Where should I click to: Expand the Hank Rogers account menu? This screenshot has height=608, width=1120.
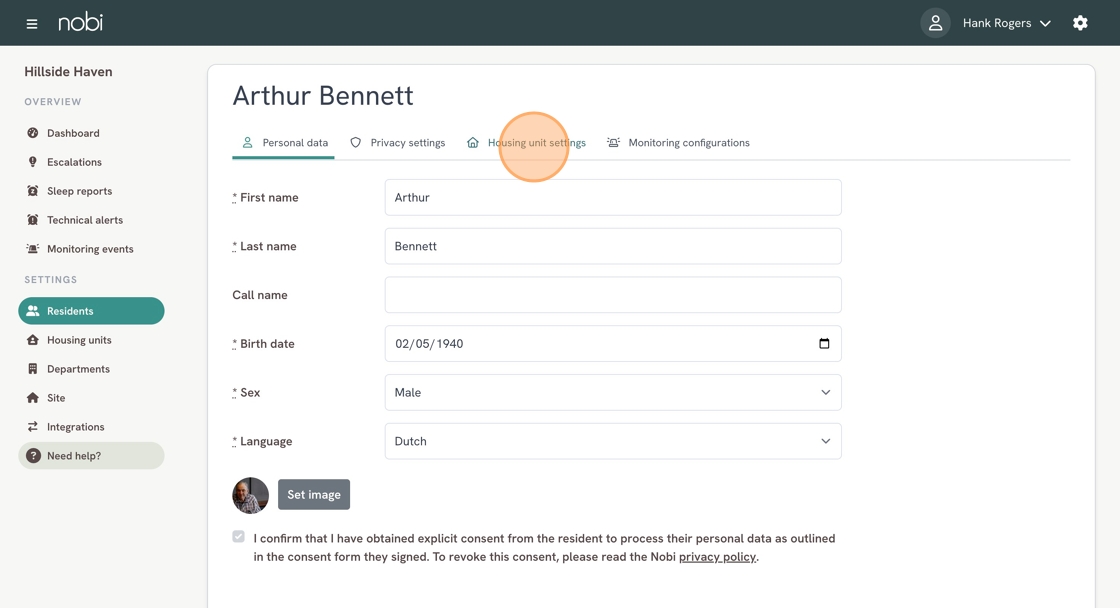click(1006, 23)
